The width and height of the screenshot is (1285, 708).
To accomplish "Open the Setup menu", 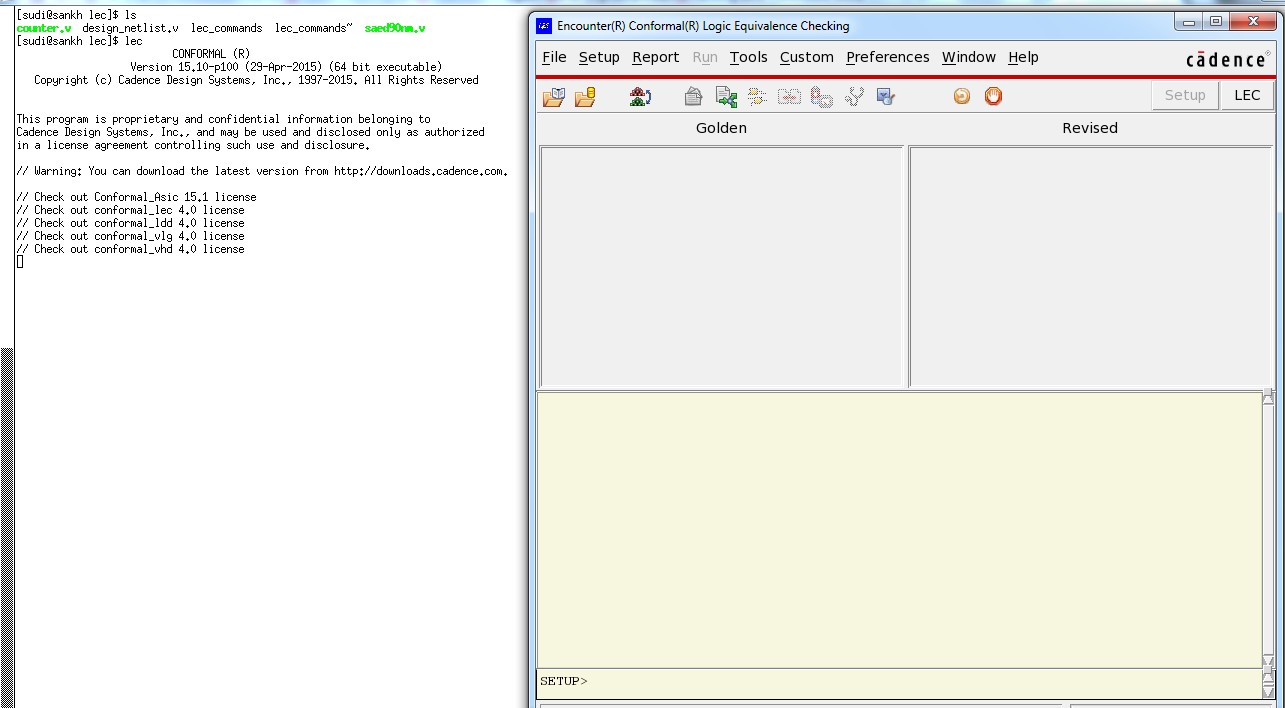I will coord(599,57).
